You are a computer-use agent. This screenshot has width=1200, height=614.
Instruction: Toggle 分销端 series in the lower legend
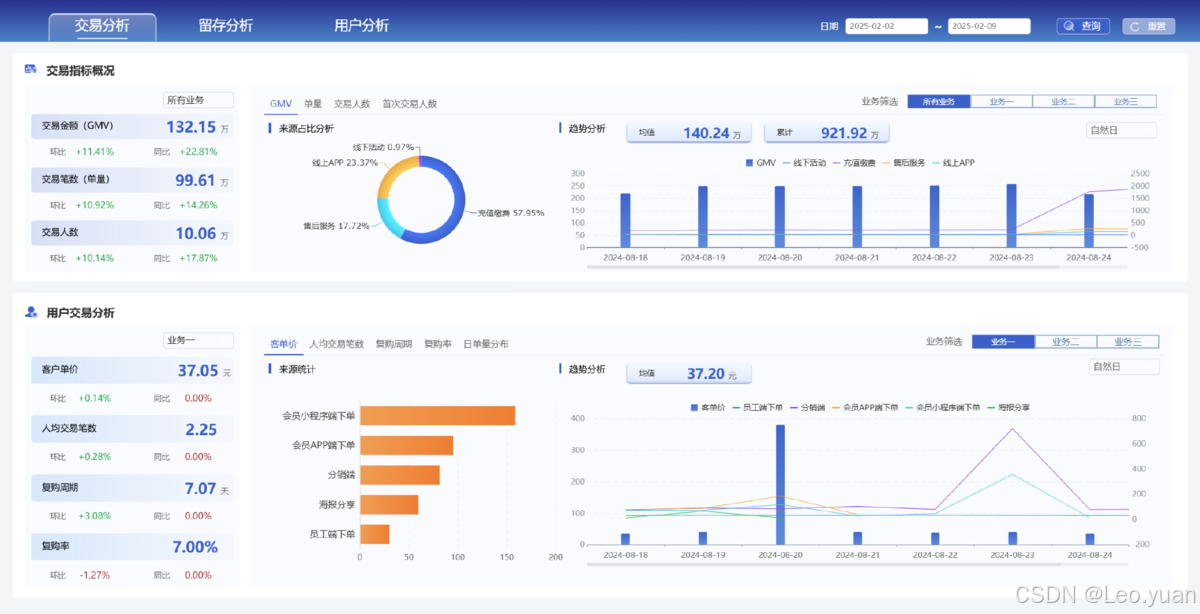point(807,407)
